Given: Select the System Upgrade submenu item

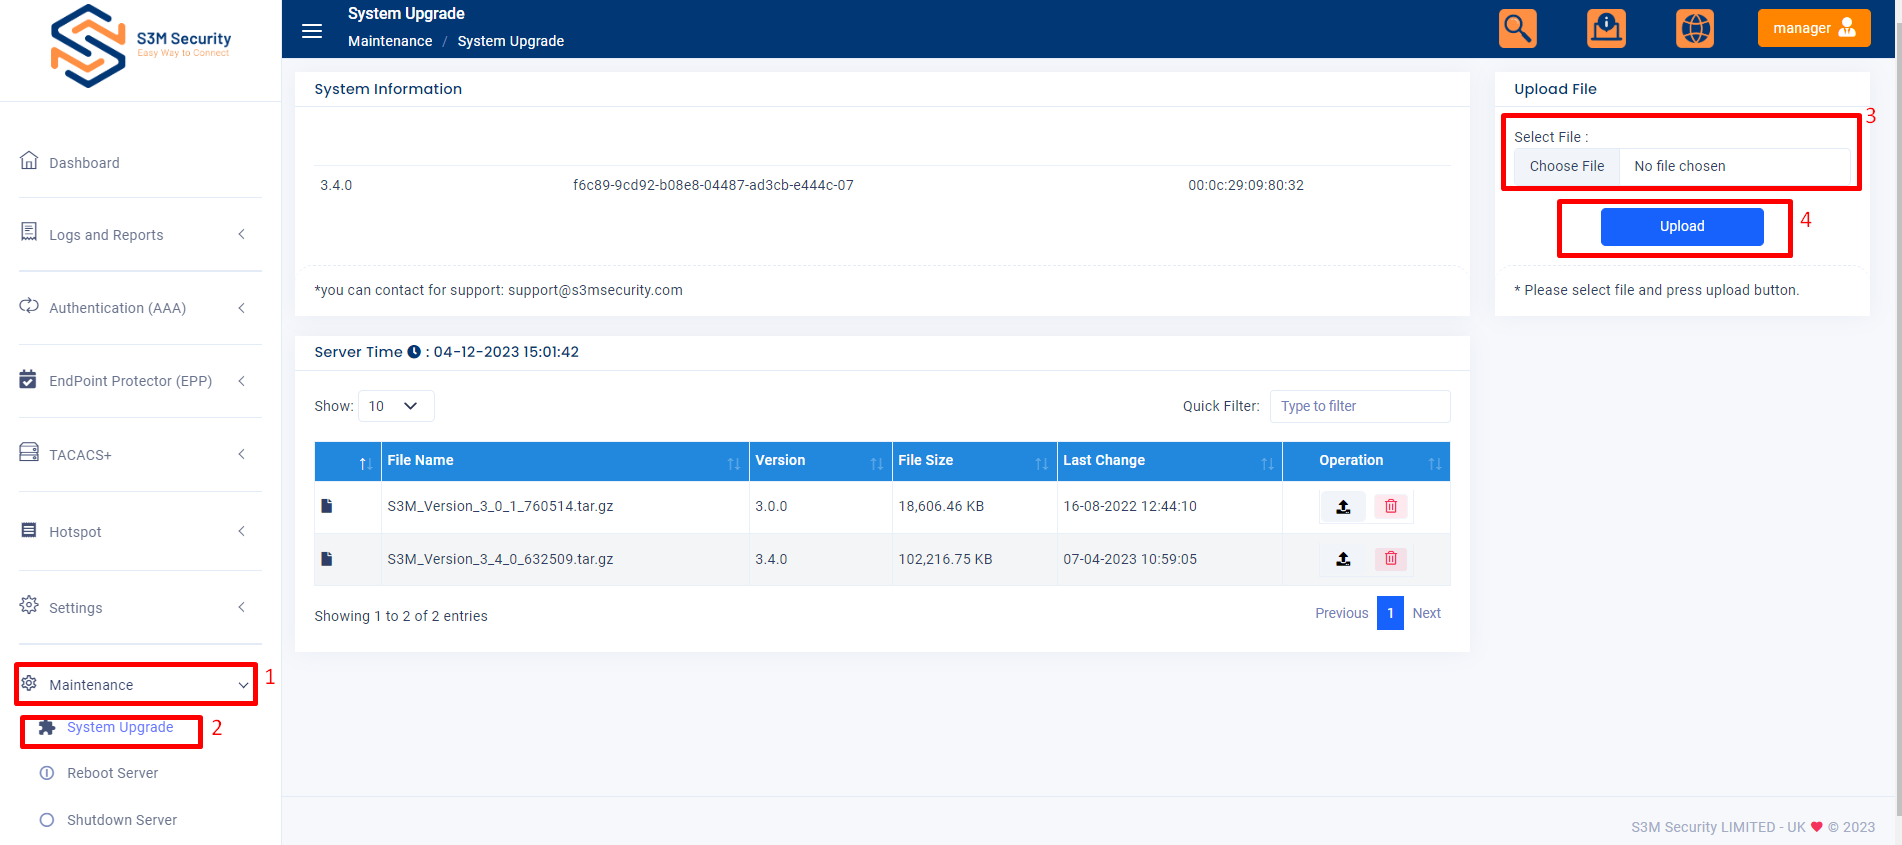Looking at the screenshot, I should (x=120, y=727).
